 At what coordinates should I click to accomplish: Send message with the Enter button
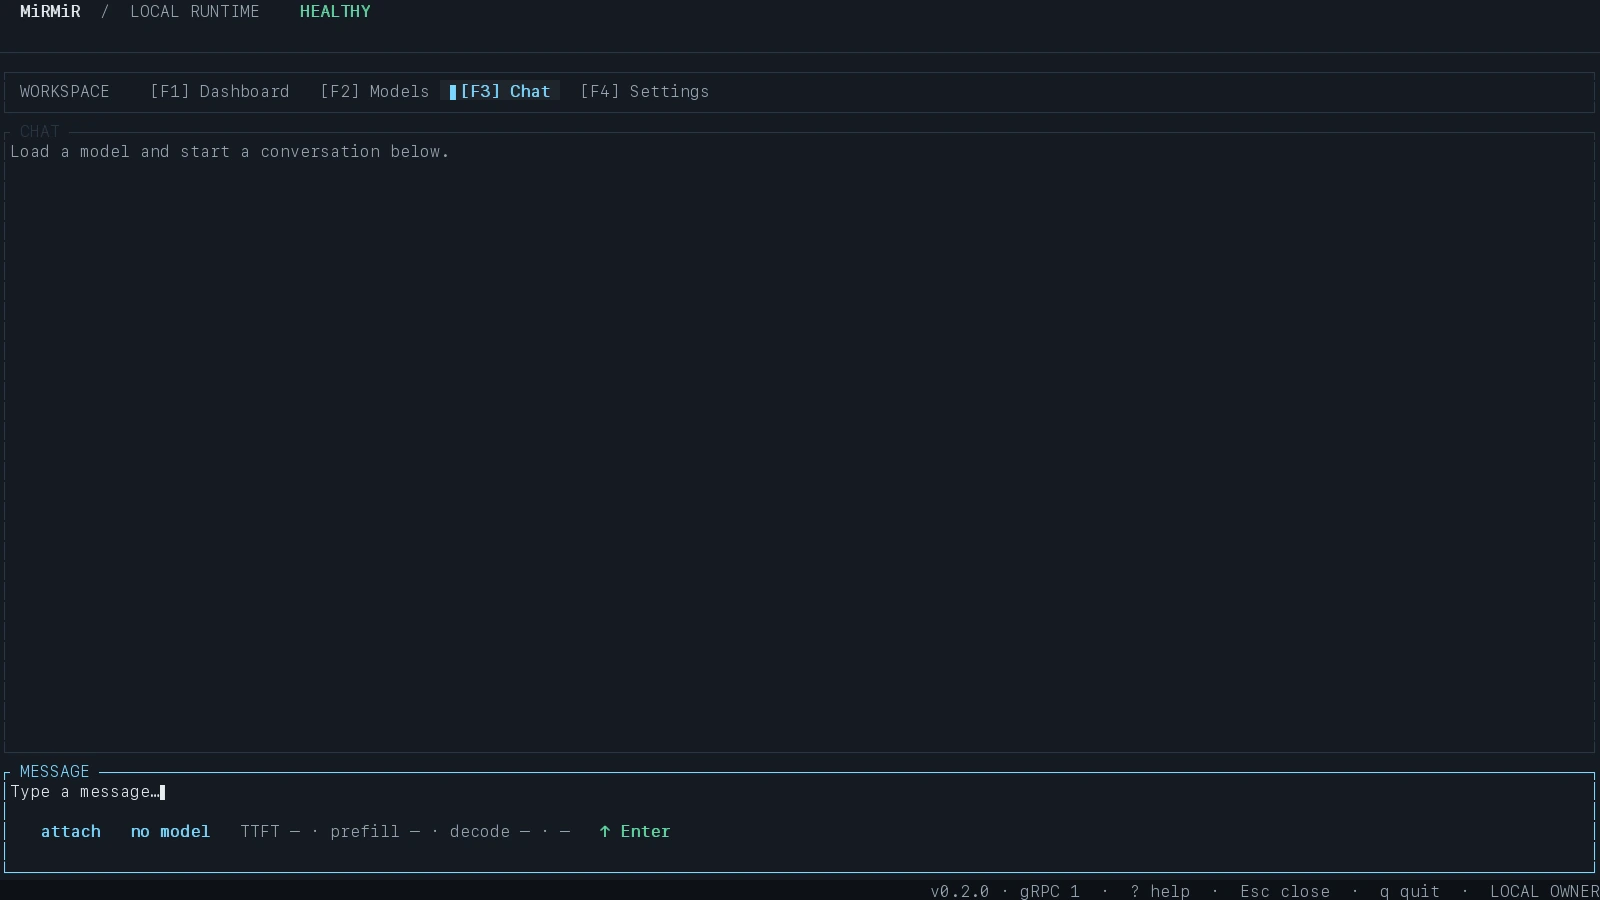tap(634, 831)
